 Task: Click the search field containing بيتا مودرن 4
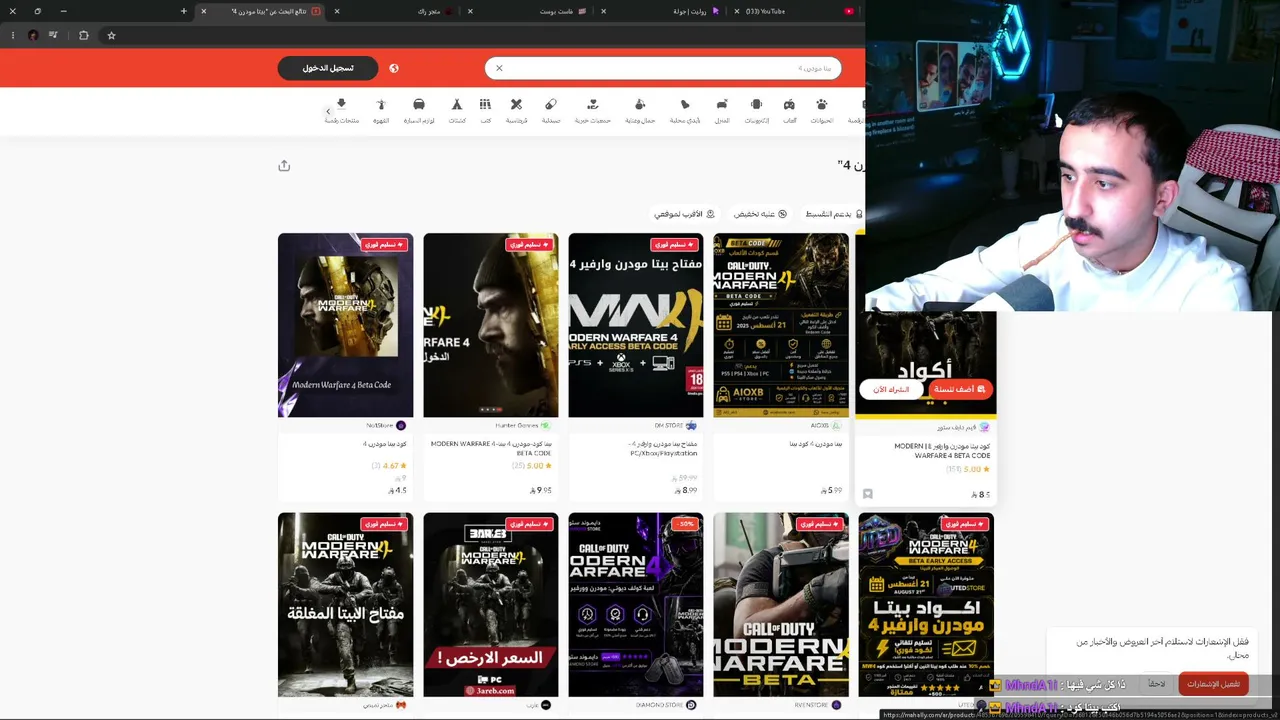pos(663,68)
